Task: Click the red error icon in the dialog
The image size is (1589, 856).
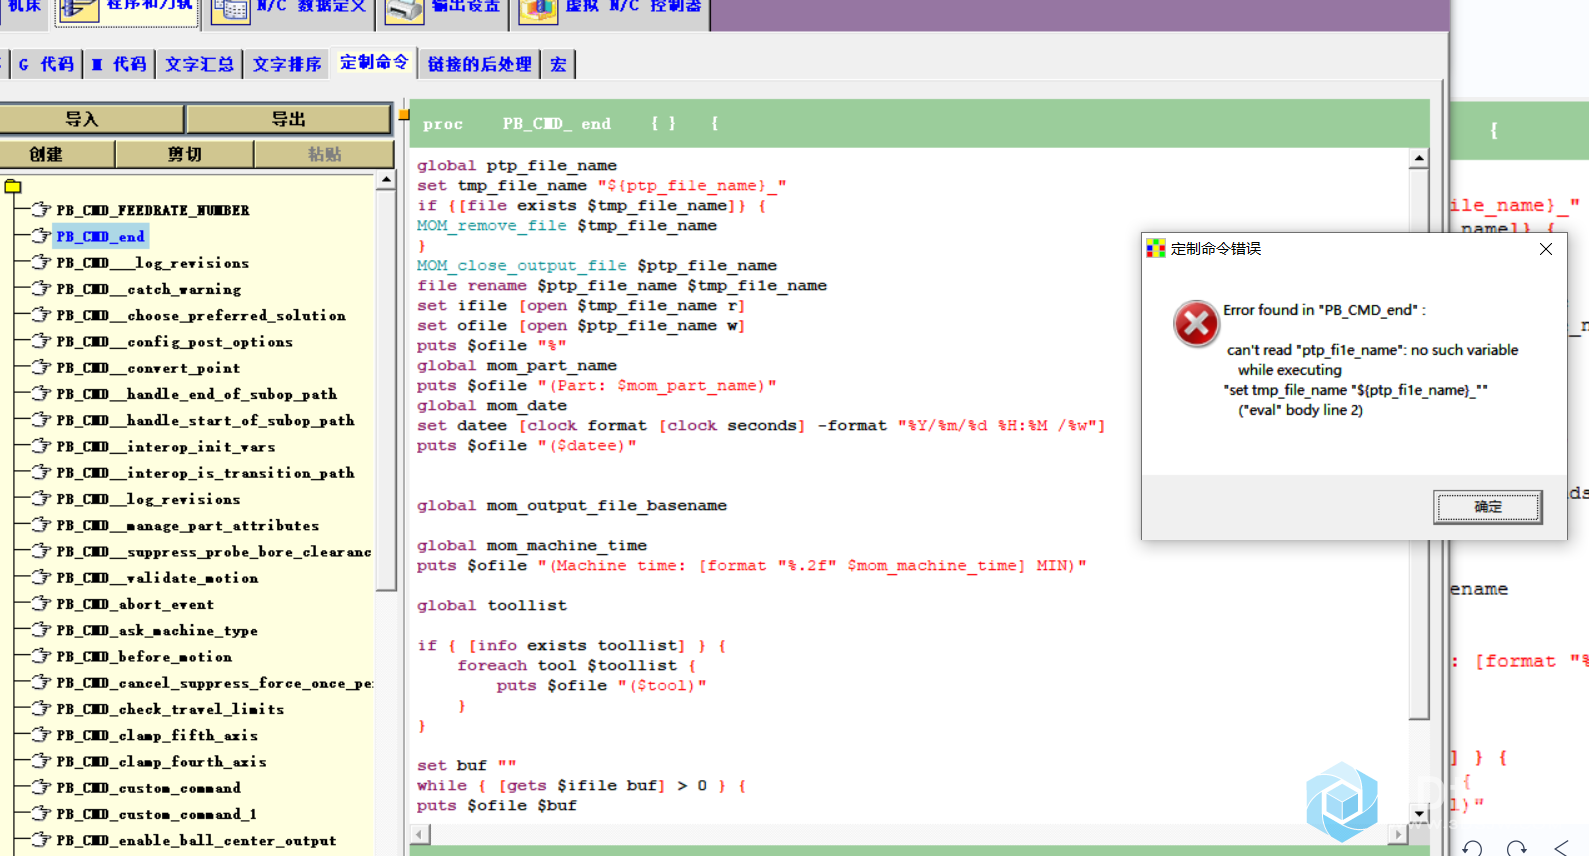Action: point(1196,323)
